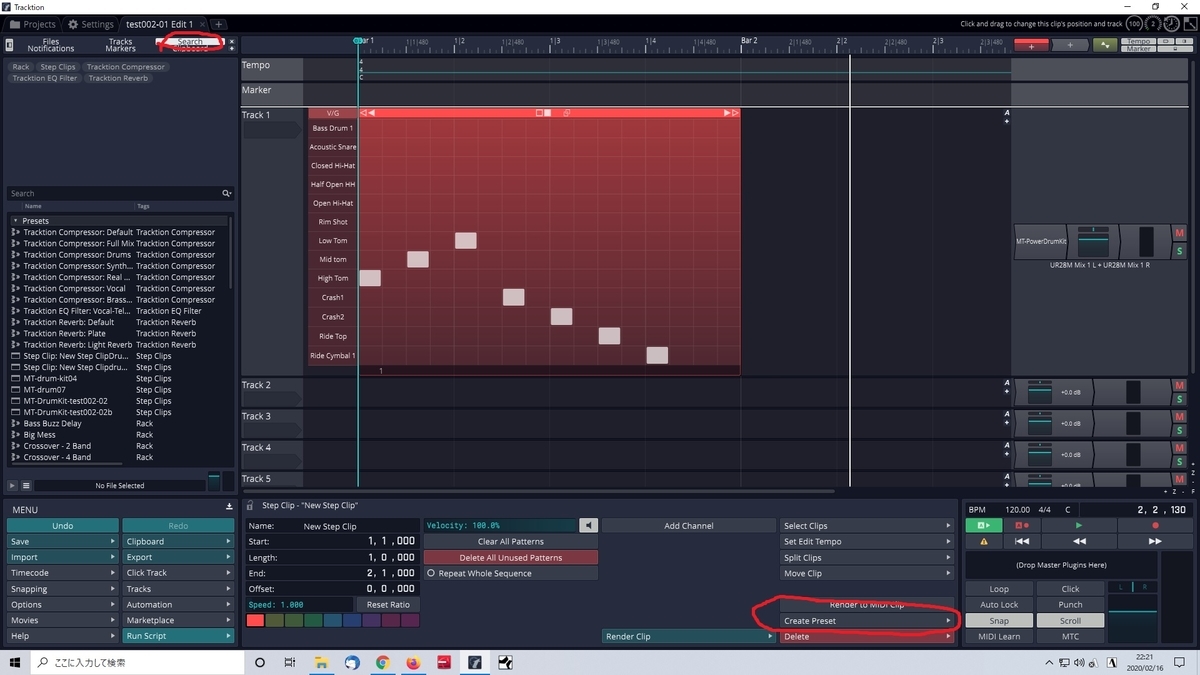
Task: Return to start with the rewind-to-start button
Action: pos(1021,541)
